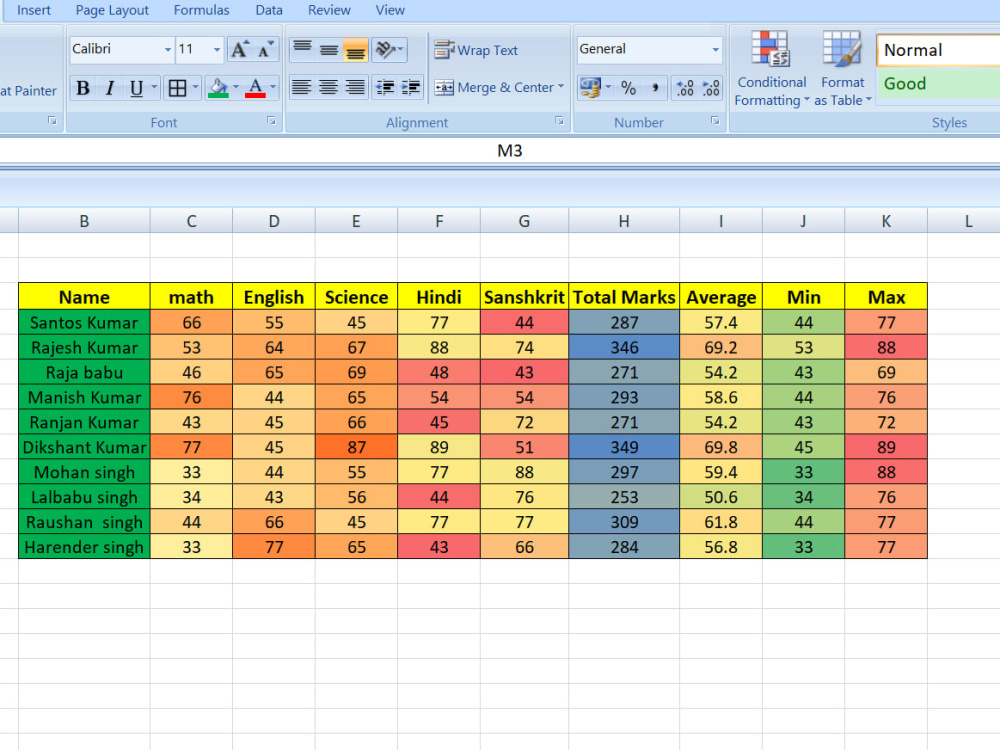
Task: Align text right
Action: (355, 87)
